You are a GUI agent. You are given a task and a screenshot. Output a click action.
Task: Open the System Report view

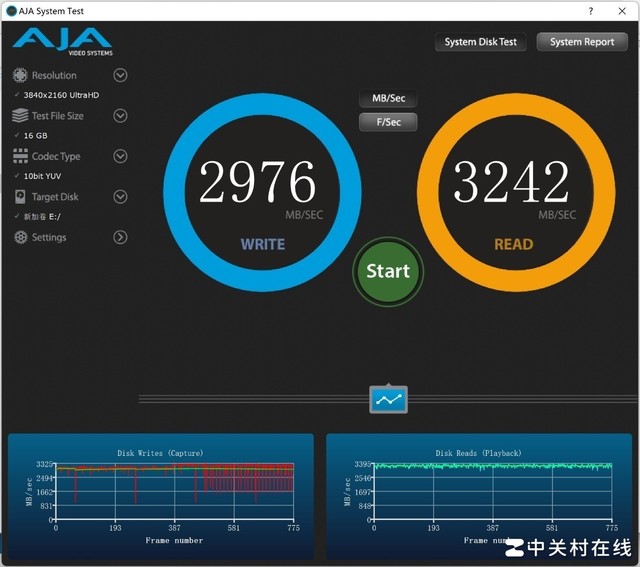click(x=582, y=42)
